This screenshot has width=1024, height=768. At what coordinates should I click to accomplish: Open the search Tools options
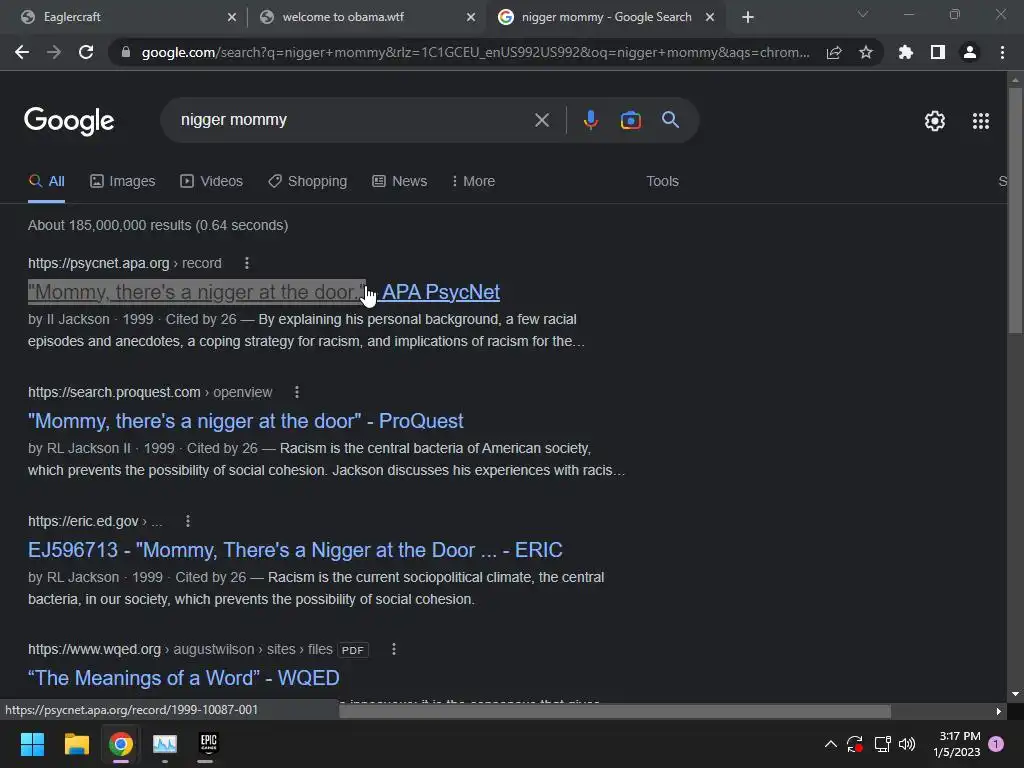coord(662,181)
